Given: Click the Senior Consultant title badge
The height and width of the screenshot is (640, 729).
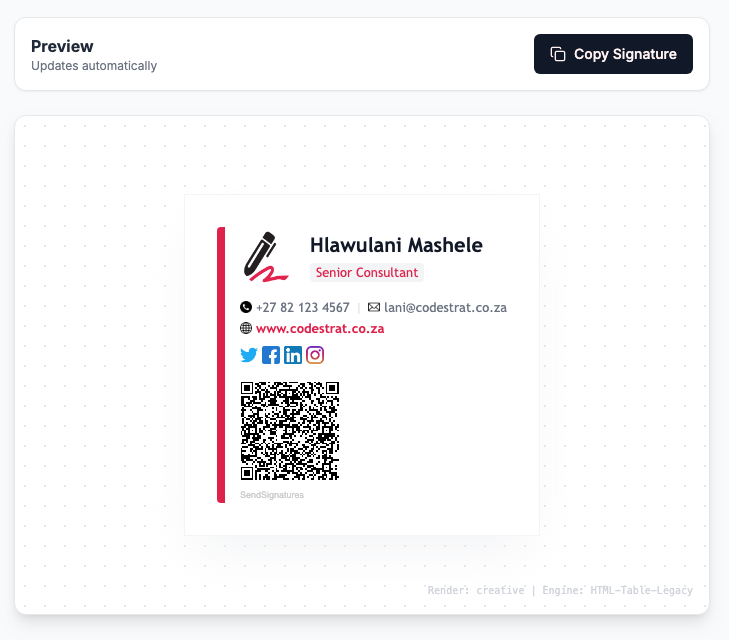Looking at the screenshot, I should tap(367, 272).
